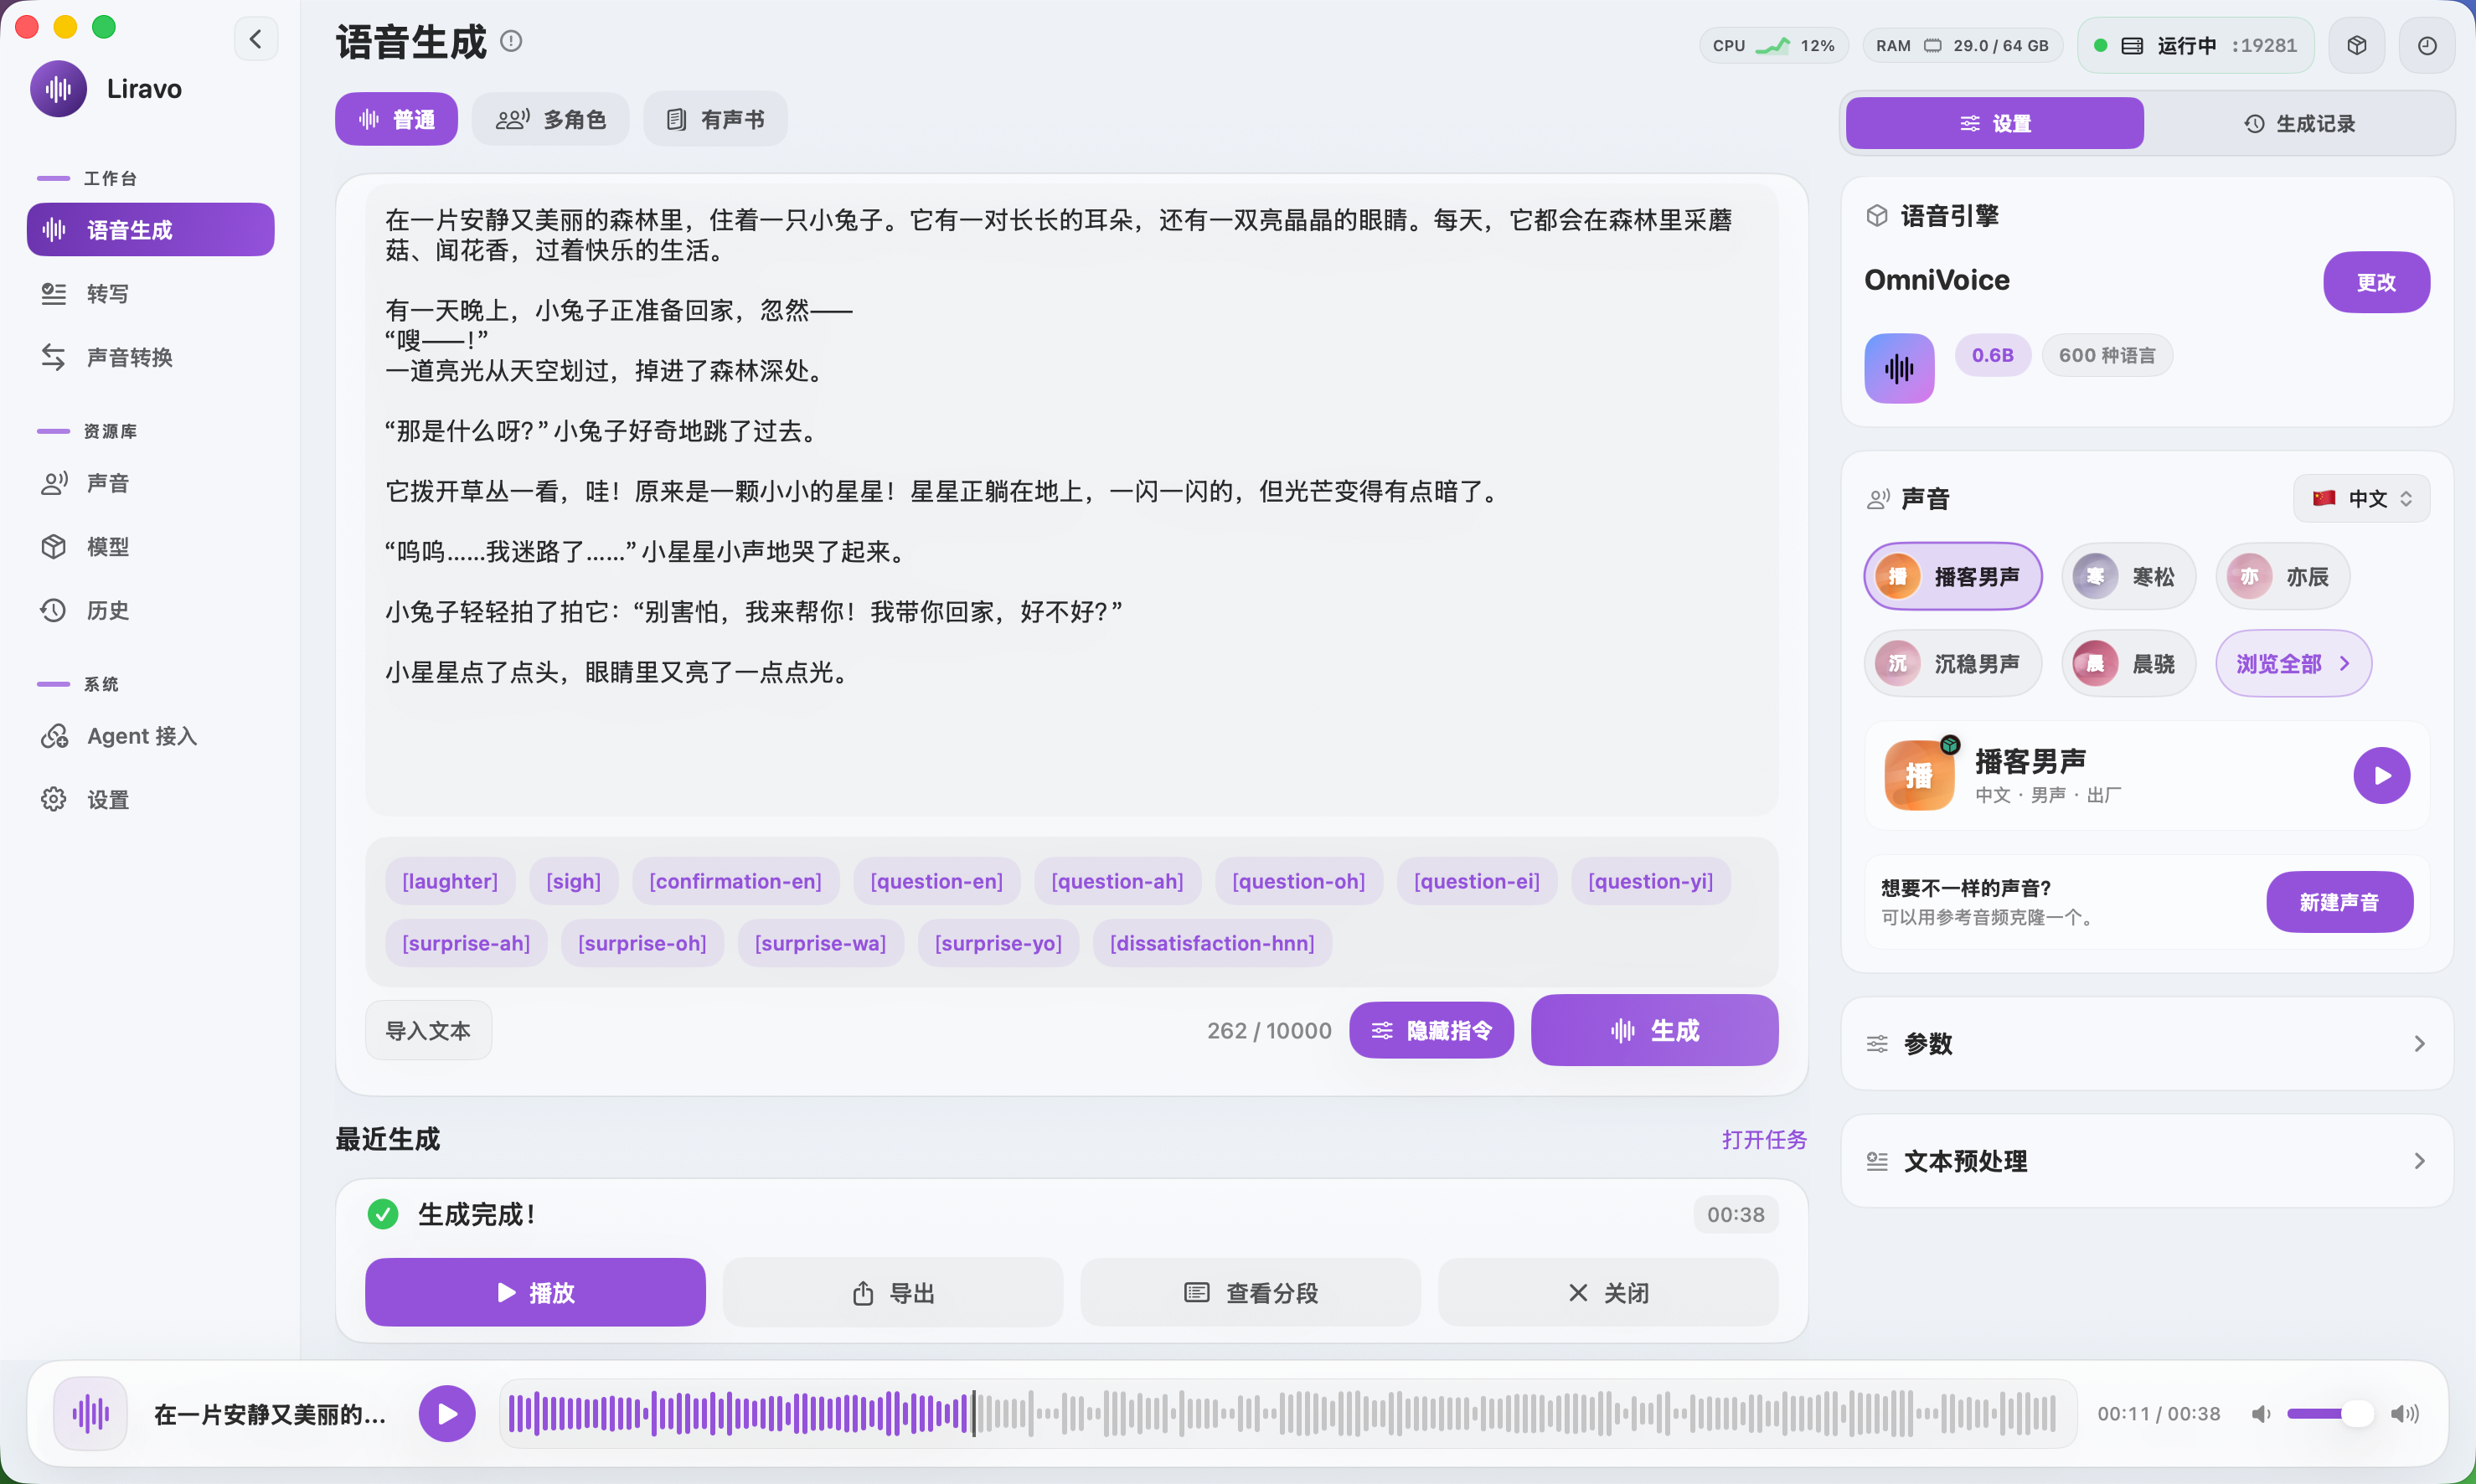Open 历史 in the sidebar
2476x1484 pixels.
coord(150,610)
